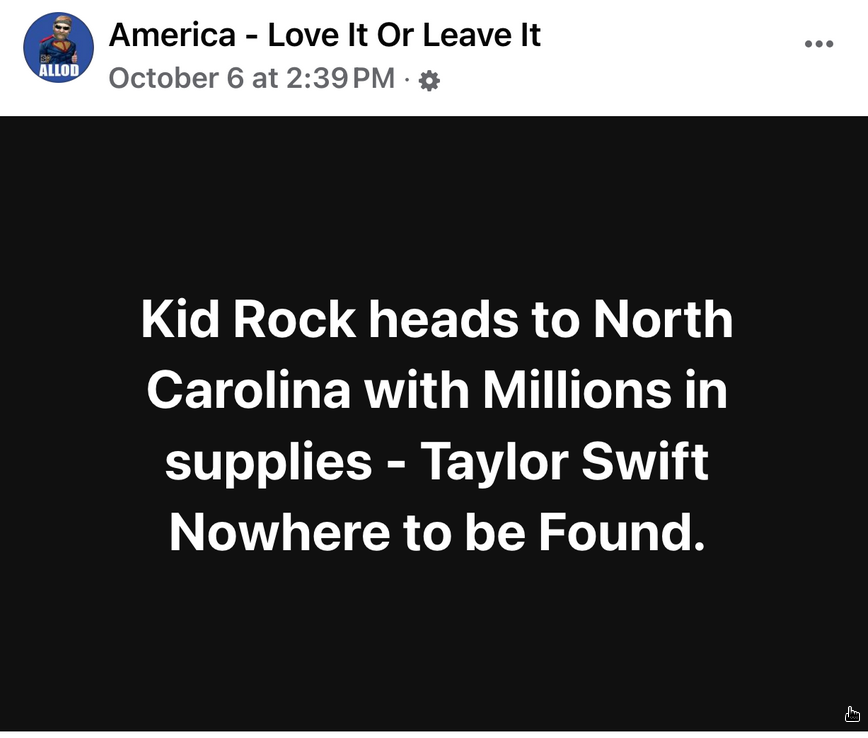
Task: Open the three-dot post options menu
Action: click(x=818, y=44)
